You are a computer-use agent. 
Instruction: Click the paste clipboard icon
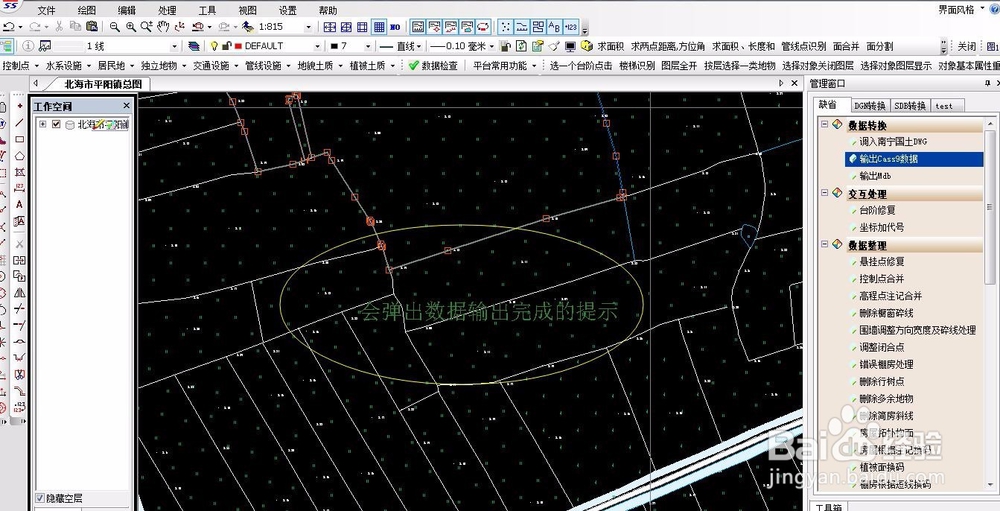tap(92, 27)
